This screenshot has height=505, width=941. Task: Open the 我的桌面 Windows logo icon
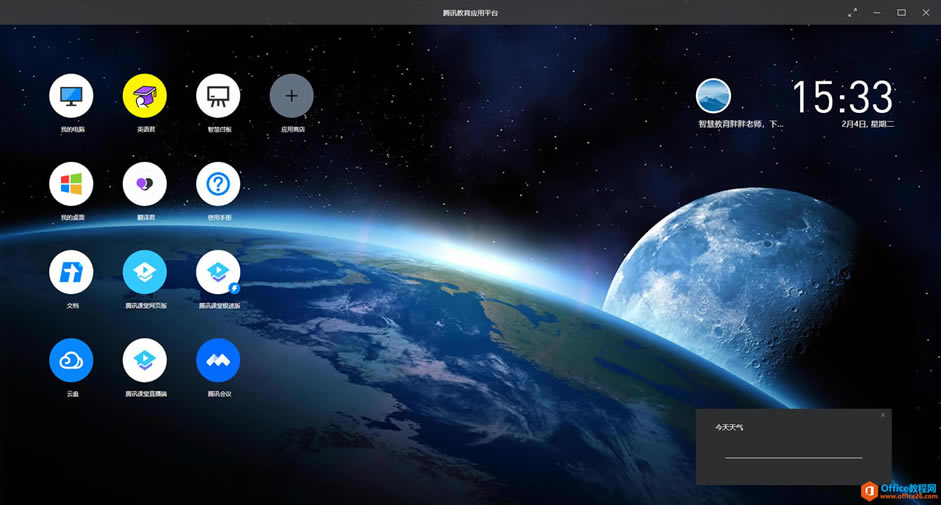tap(71, 184)
